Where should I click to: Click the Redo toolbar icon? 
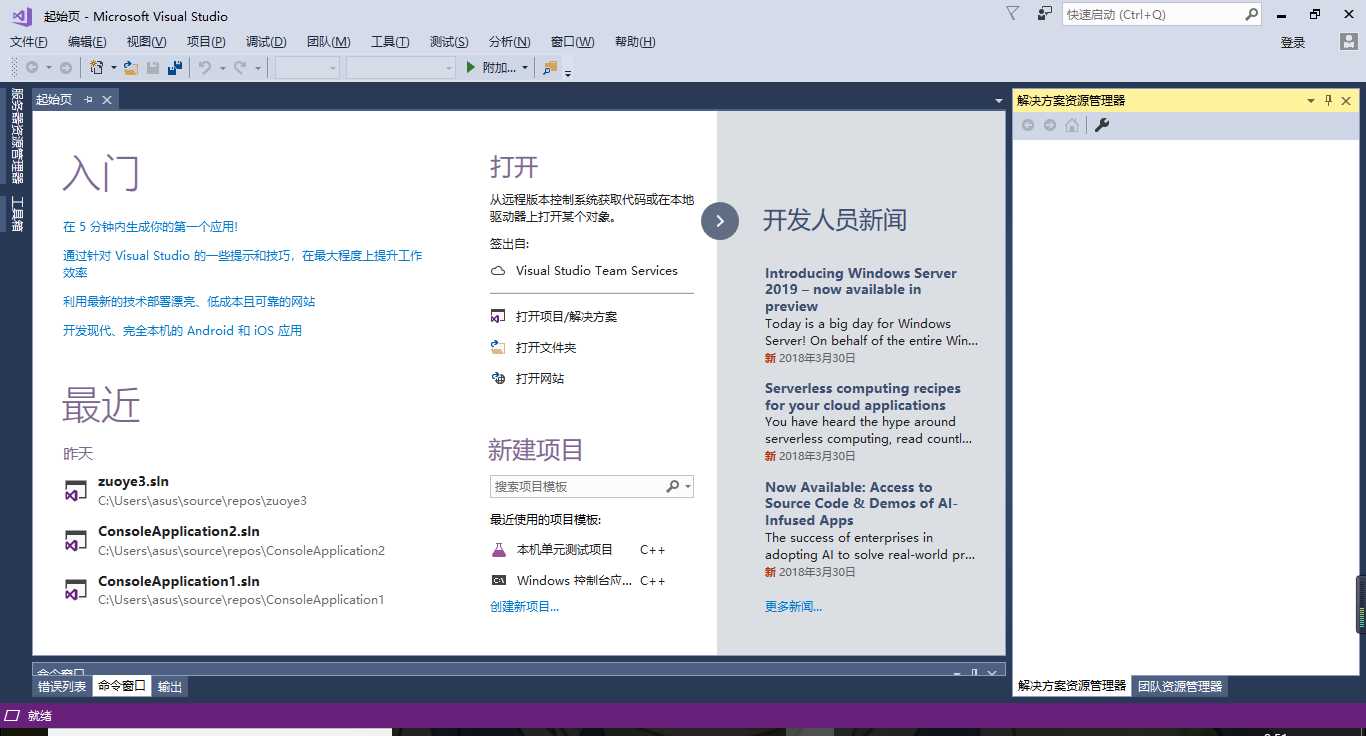pyautogui.click(x=240, y=67)
